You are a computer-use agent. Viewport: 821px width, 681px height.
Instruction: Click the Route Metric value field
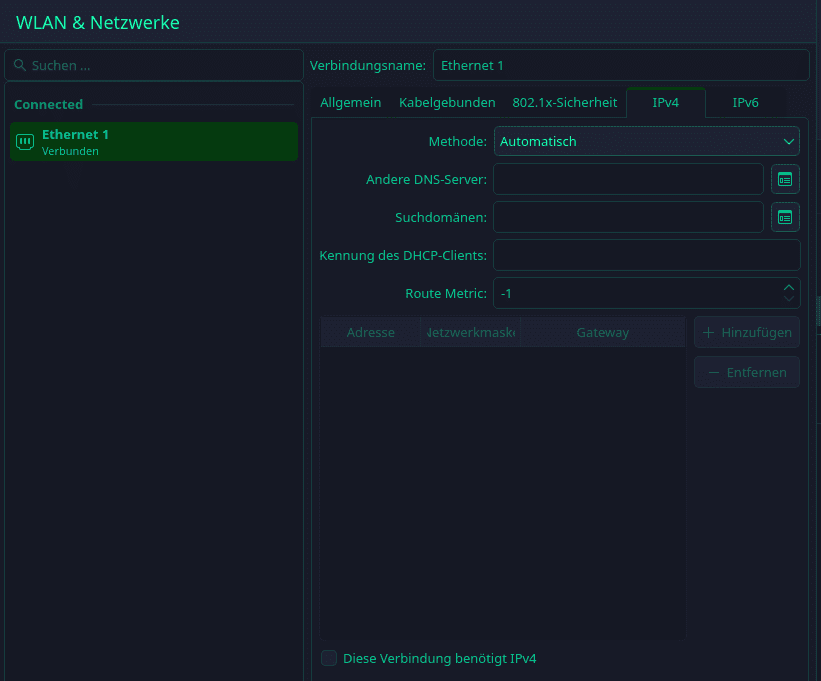pyautogui.click(x=647, y=294)
